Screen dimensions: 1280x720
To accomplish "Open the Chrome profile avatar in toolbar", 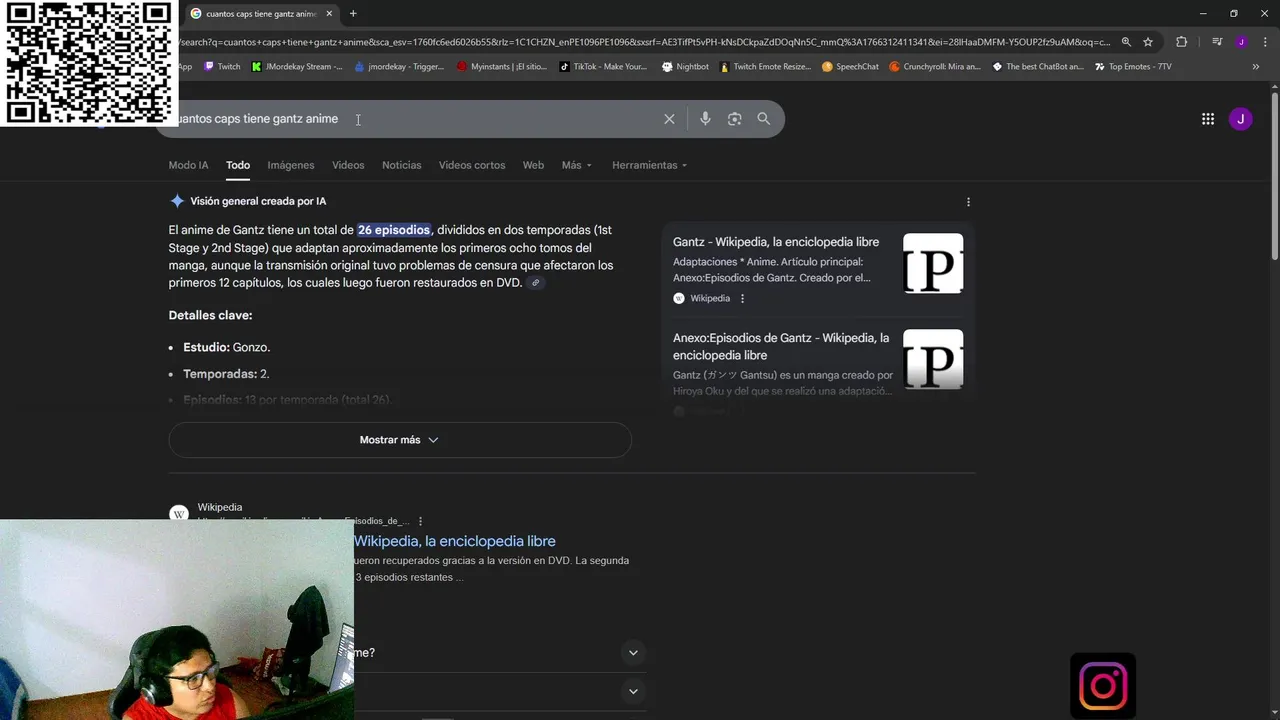I will pyautogui.click(x=1241, y=42).
